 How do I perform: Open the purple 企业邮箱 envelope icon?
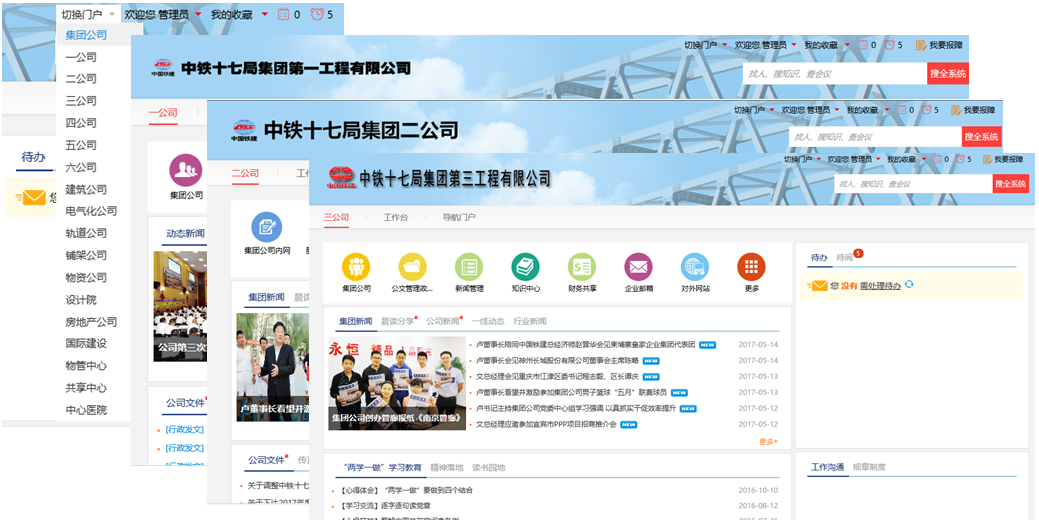tap(638, 267)
